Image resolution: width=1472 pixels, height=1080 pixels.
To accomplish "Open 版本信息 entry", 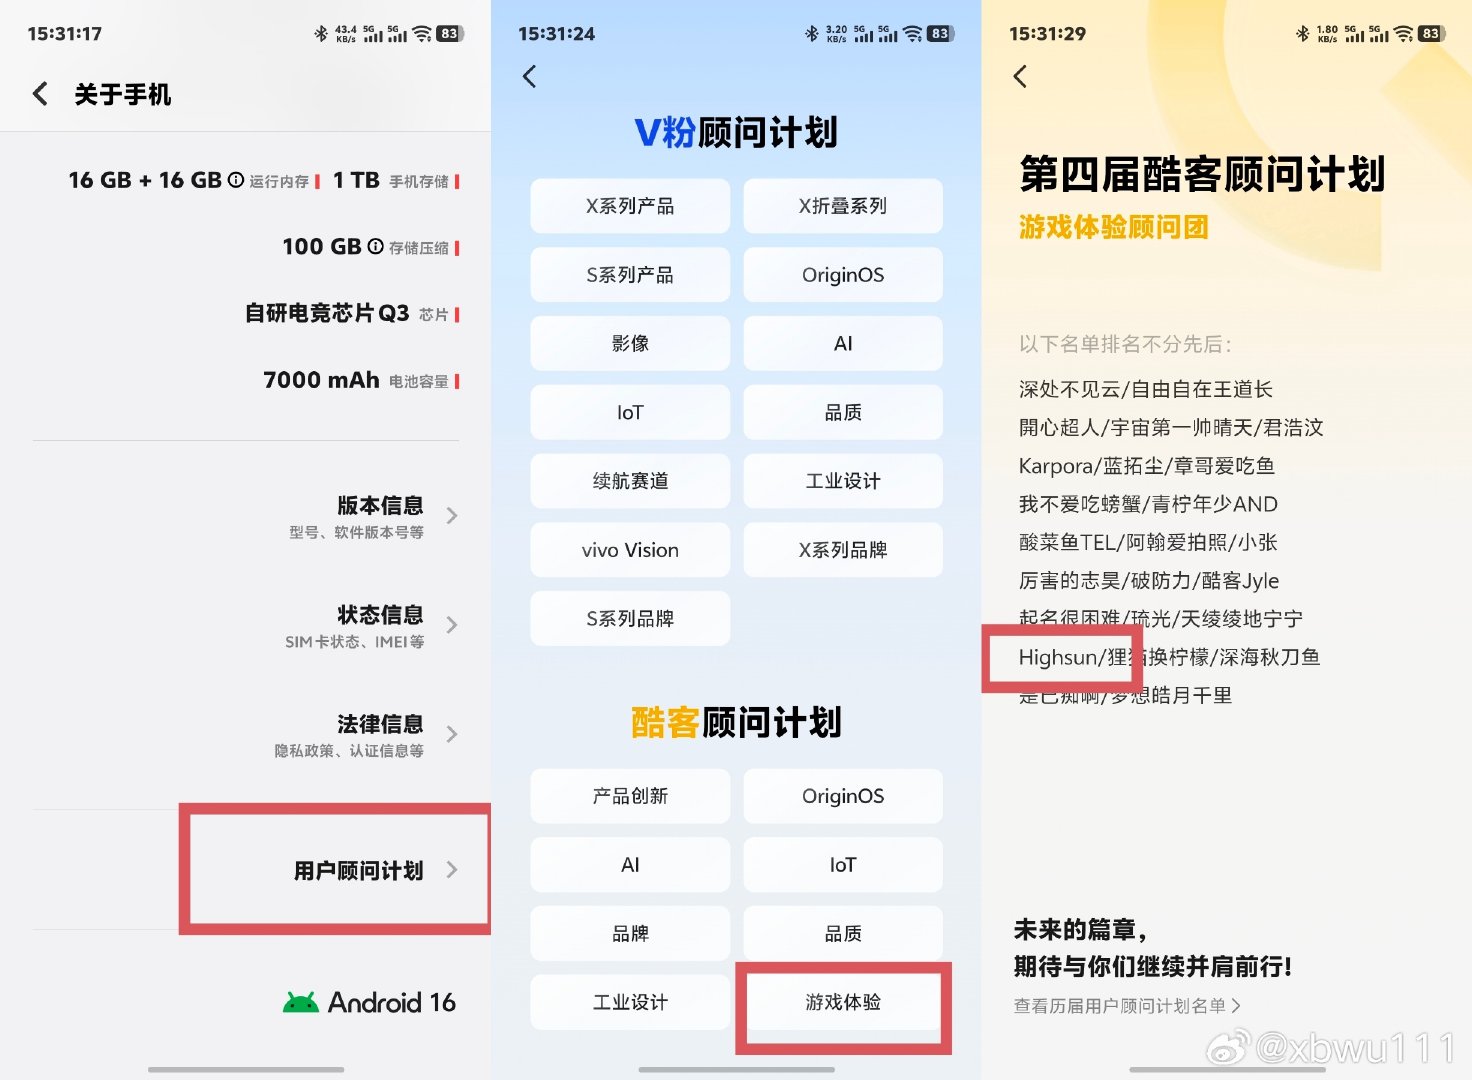I will (246, 515).
